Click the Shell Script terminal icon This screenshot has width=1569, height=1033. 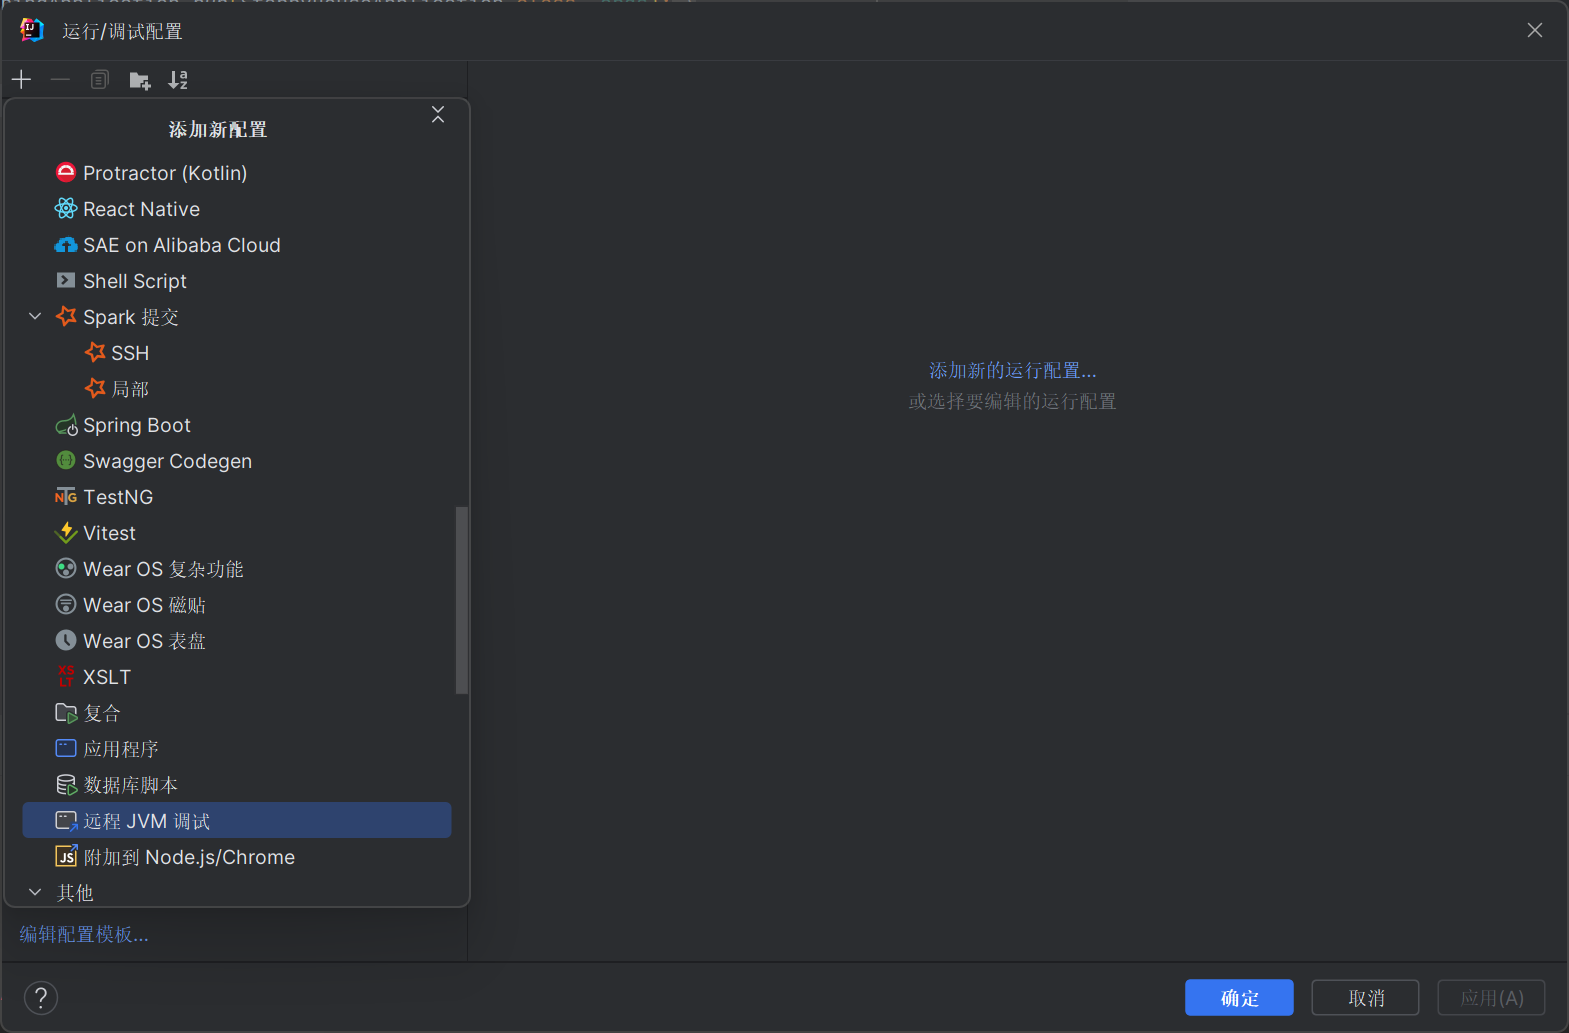(x=66, y=280)
